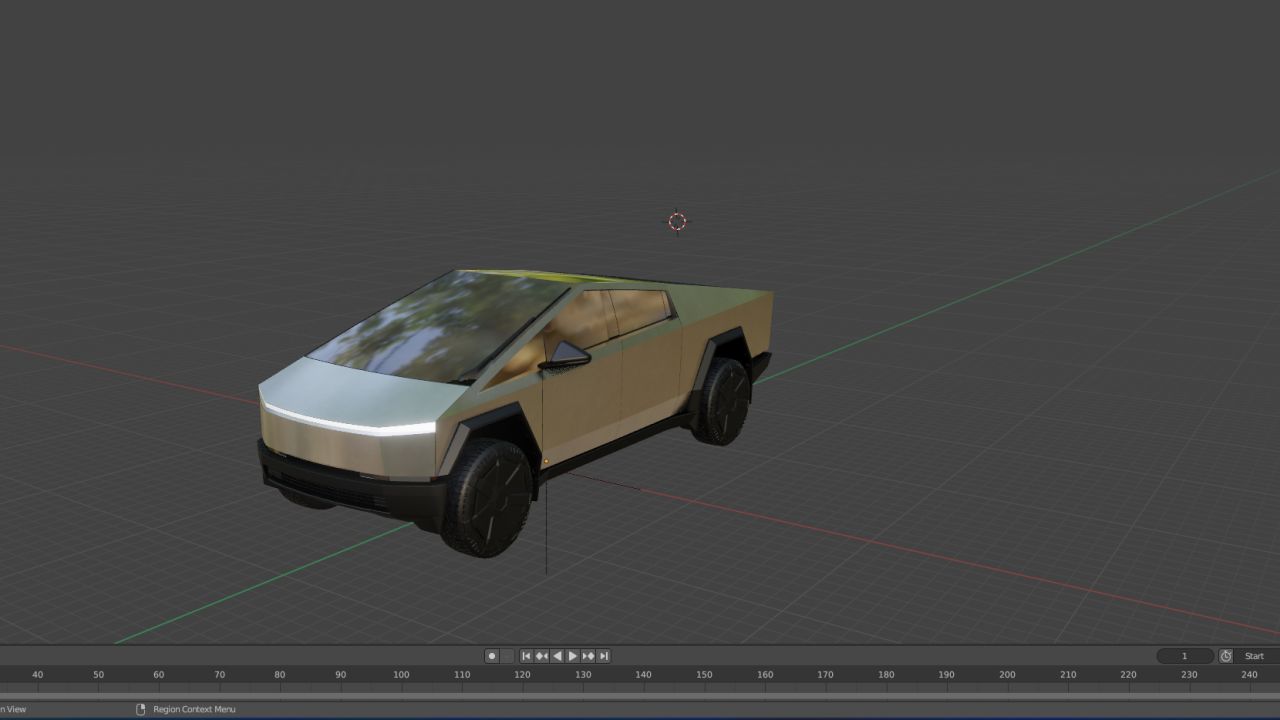Select the truck's side mirror
The width and height of the screenshot is (1280, 720).
point(566,357)
